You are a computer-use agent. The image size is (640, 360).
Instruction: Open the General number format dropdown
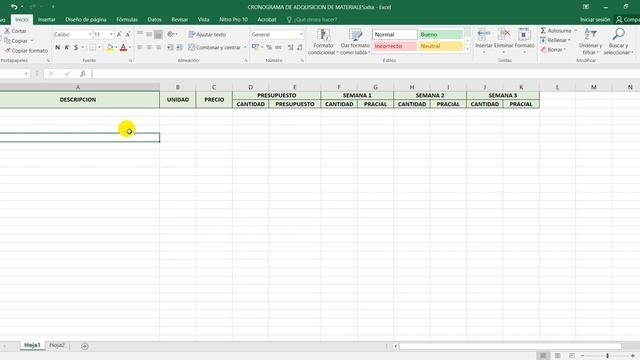point(301,35)
